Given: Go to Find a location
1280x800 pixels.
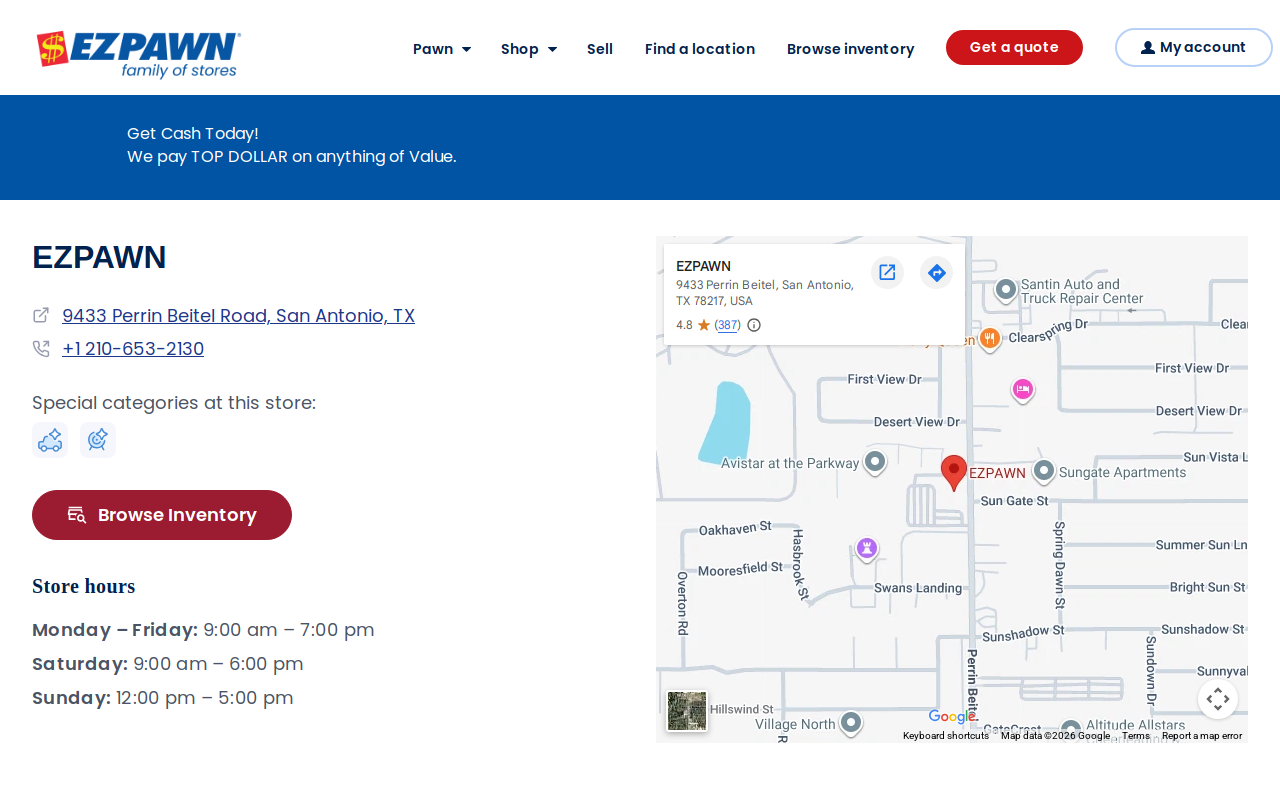Looking at the screenshot, I should tap(700, 49).
